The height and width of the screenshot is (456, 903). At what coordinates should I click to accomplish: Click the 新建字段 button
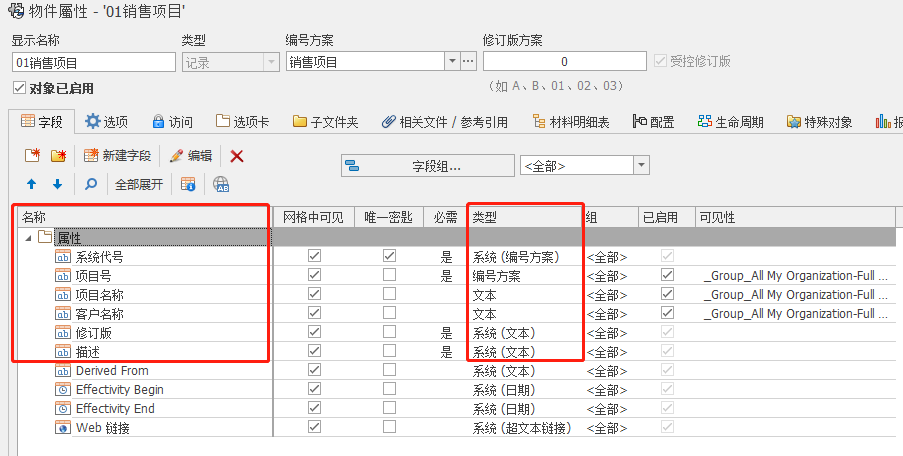118,156
